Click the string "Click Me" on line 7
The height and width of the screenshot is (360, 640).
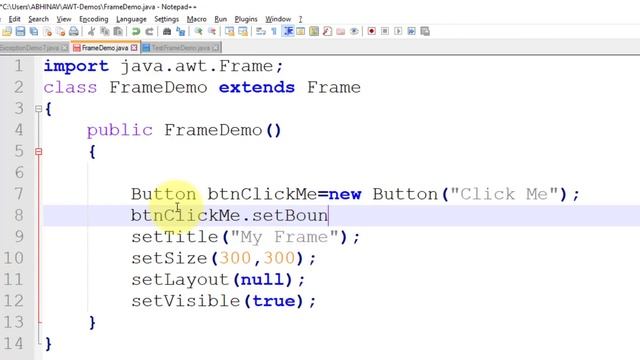504,194
